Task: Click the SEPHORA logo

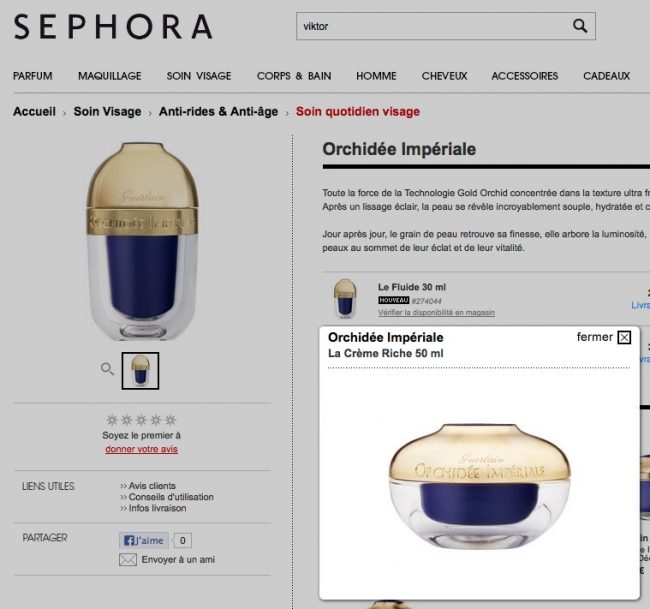Action: 113,27
